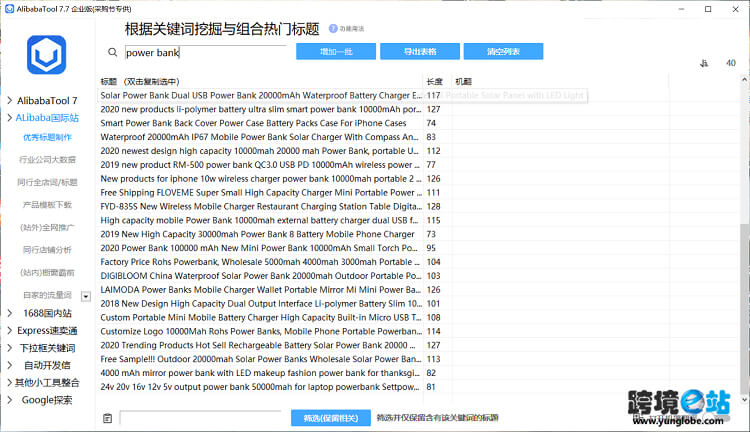
Task: Open the (站内) sidebar item below 同行店铺分析
Action: pyautogui.click(x=47, y=272)
